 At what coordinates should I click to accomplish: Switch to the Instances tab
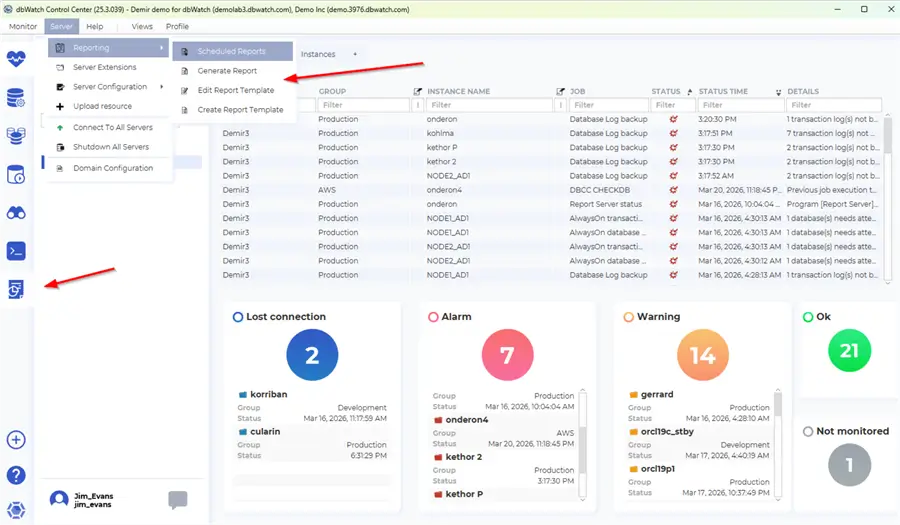(318, 54)
